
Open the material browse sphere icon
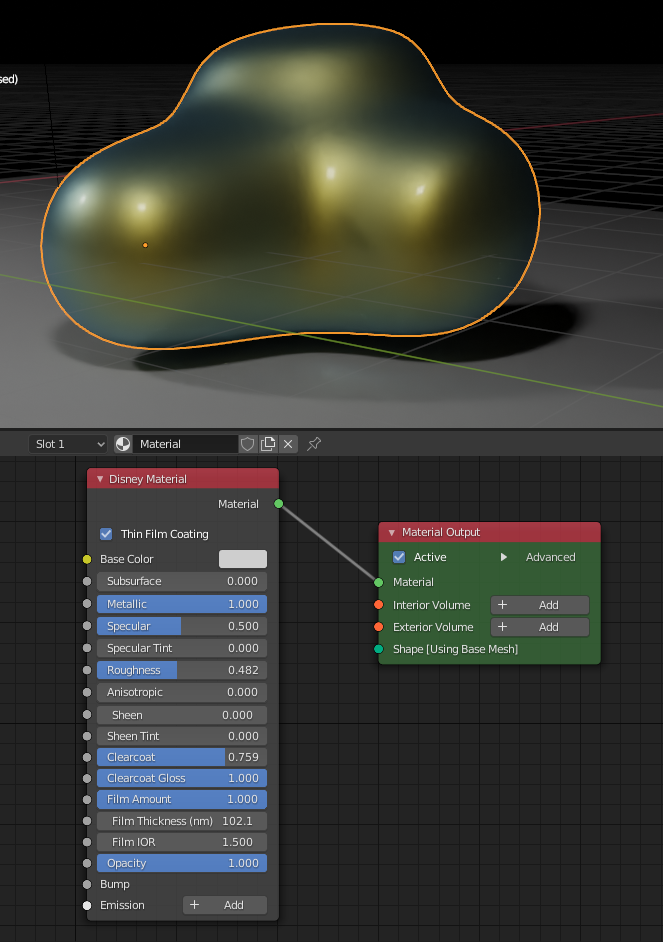[123, 444]
